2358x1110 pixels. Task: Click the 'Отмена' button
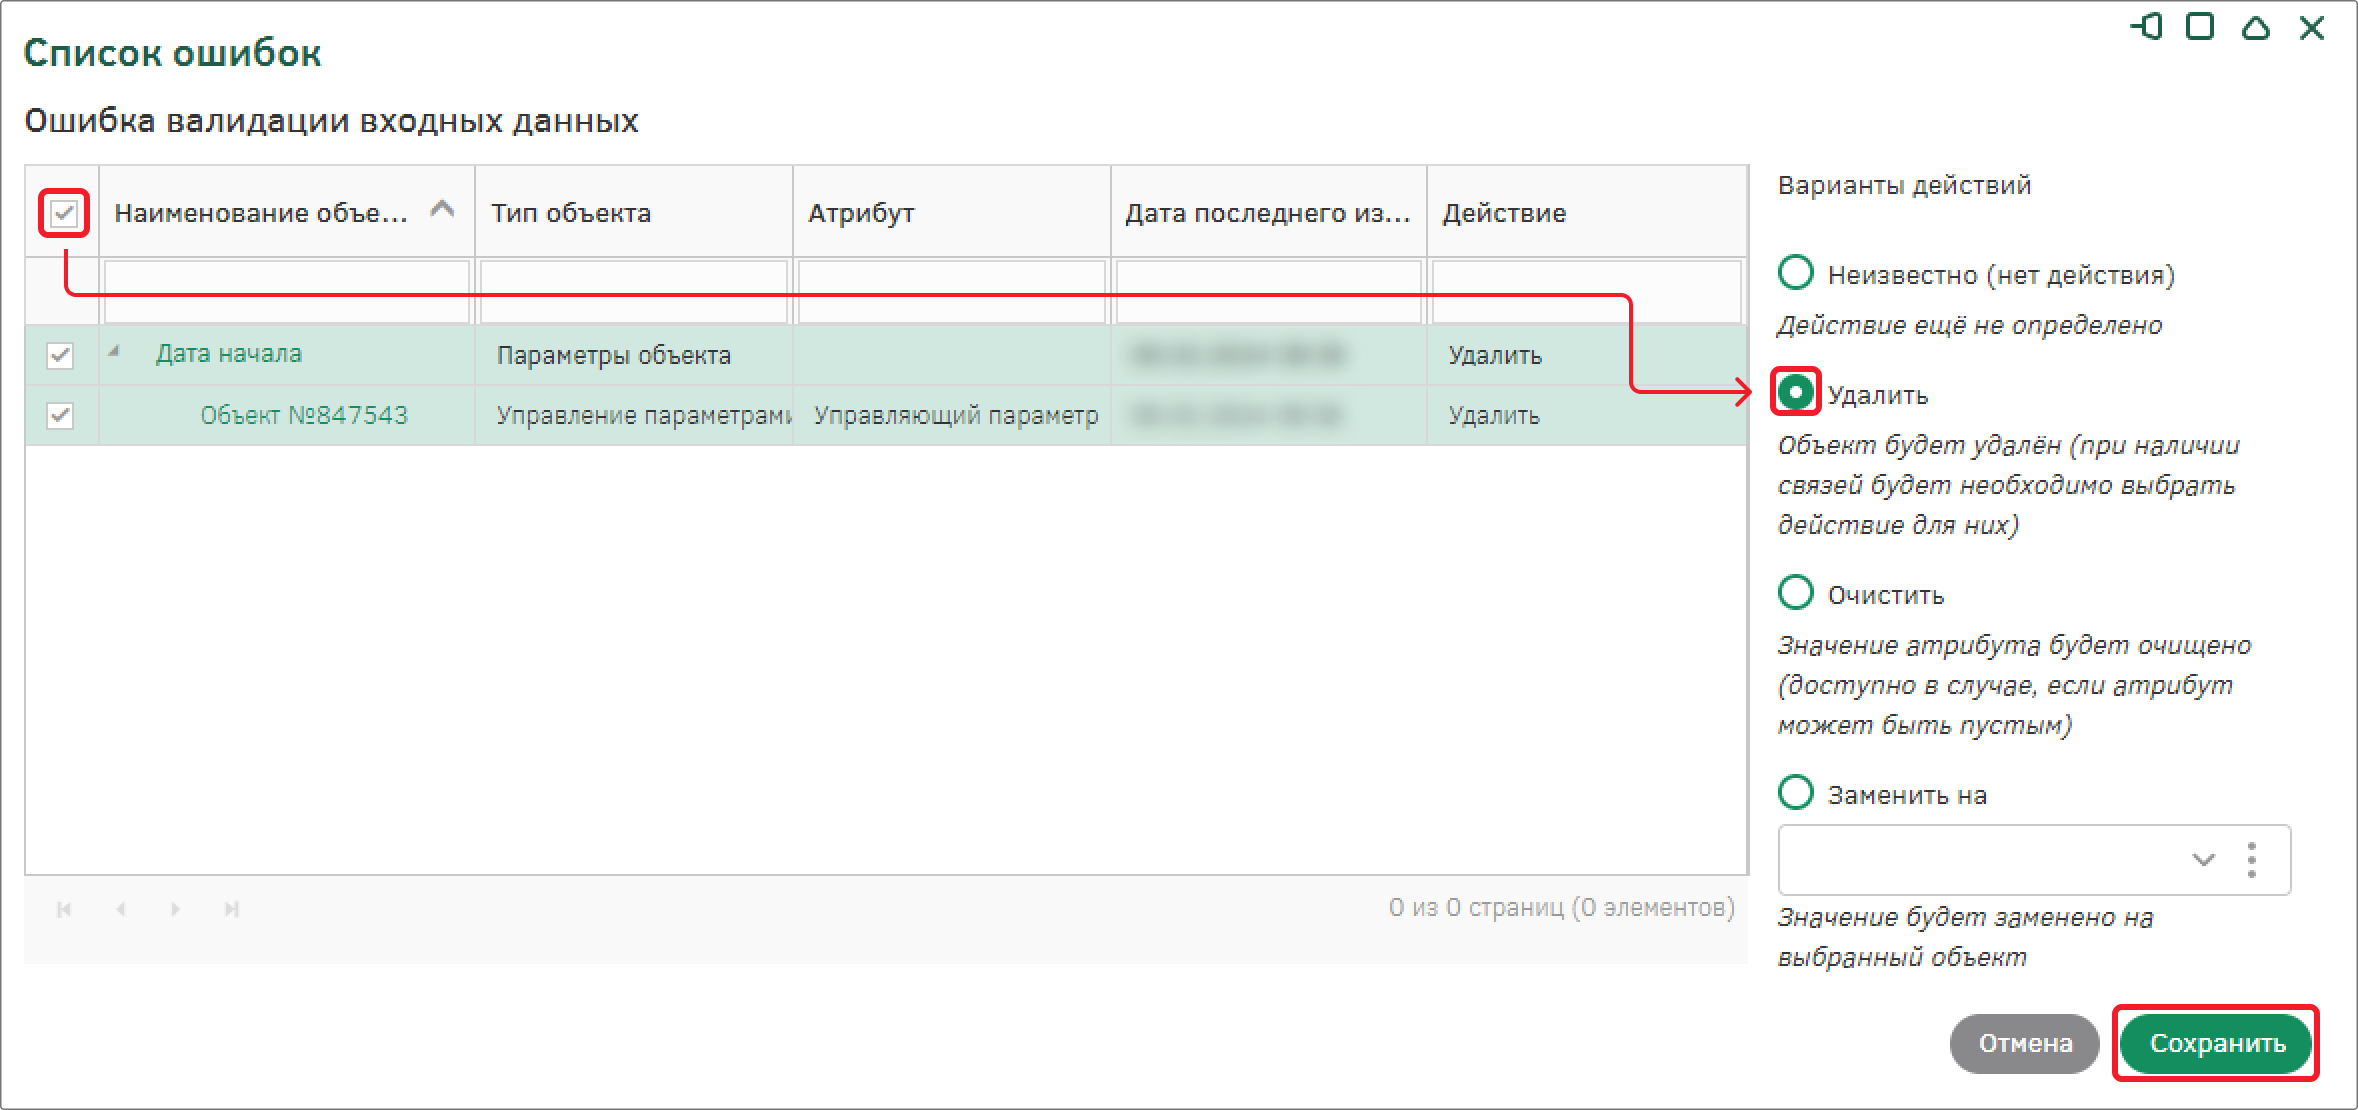[2025, 1044]
